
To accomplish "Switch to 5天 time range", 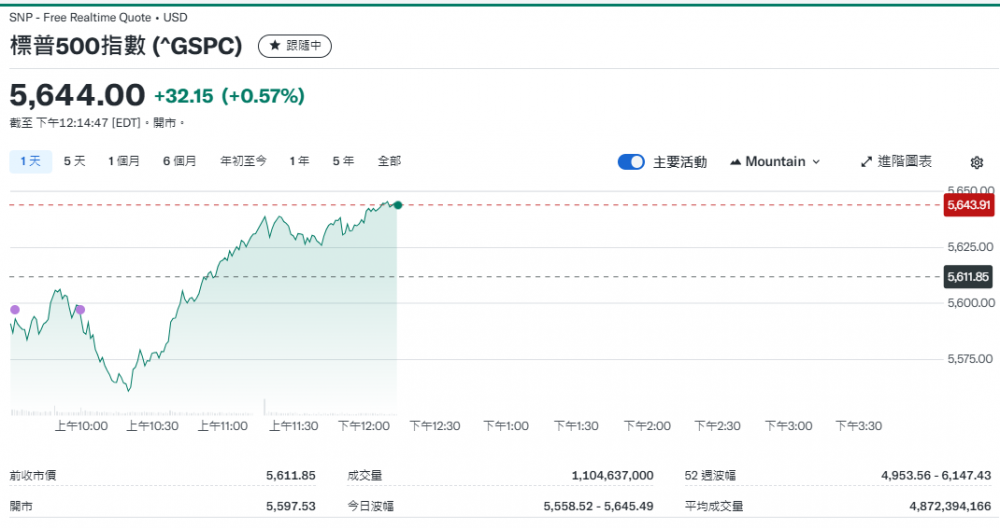I will pos(75,161).
